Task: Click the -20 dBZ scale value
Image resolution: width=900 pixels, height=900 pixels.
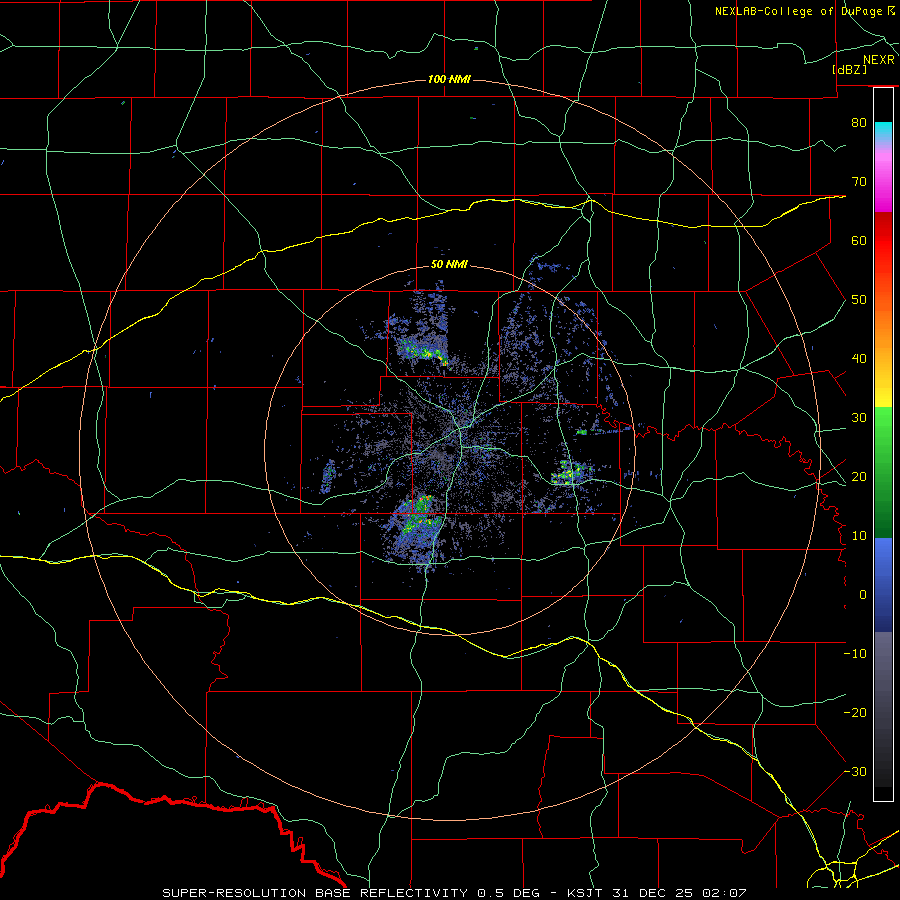Action: pyautogui.click(x=855, y=712)
